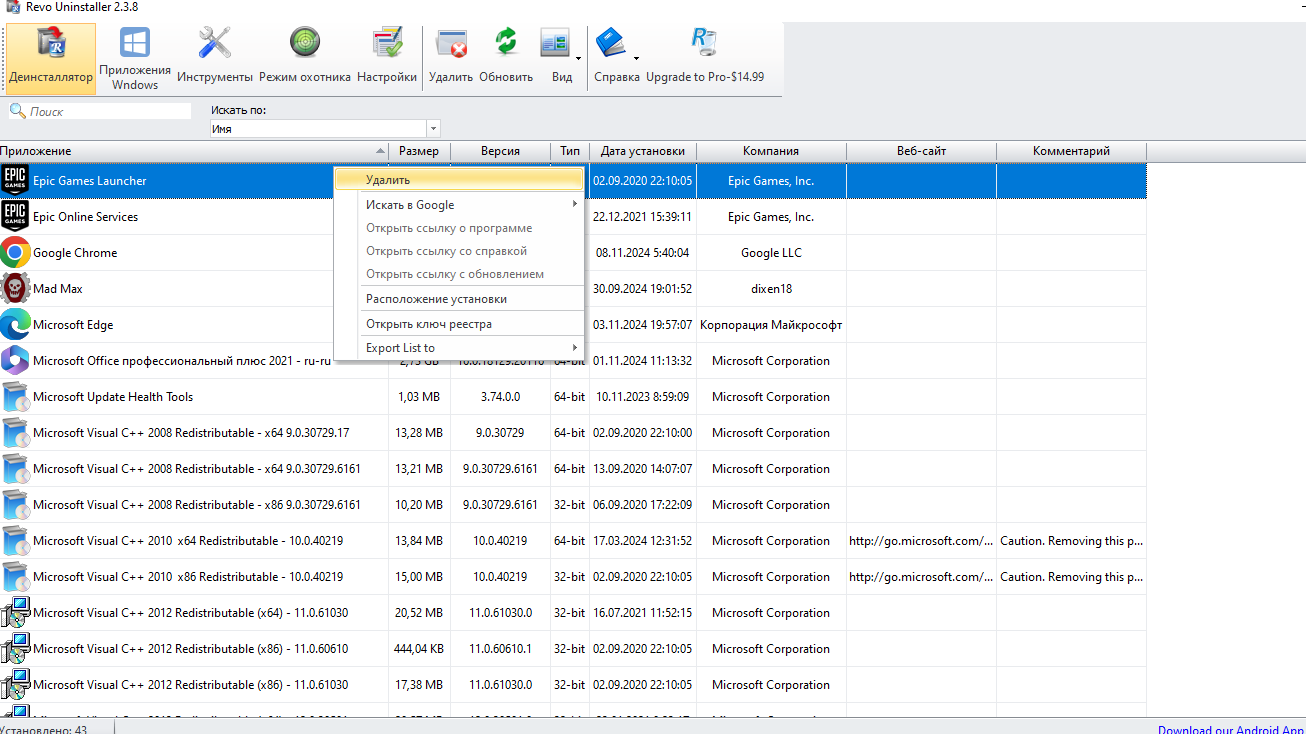Choose Удалить in the context menu
This screenshot has width=1306, height=734.
pyautogui.click(x=459, y=180)
